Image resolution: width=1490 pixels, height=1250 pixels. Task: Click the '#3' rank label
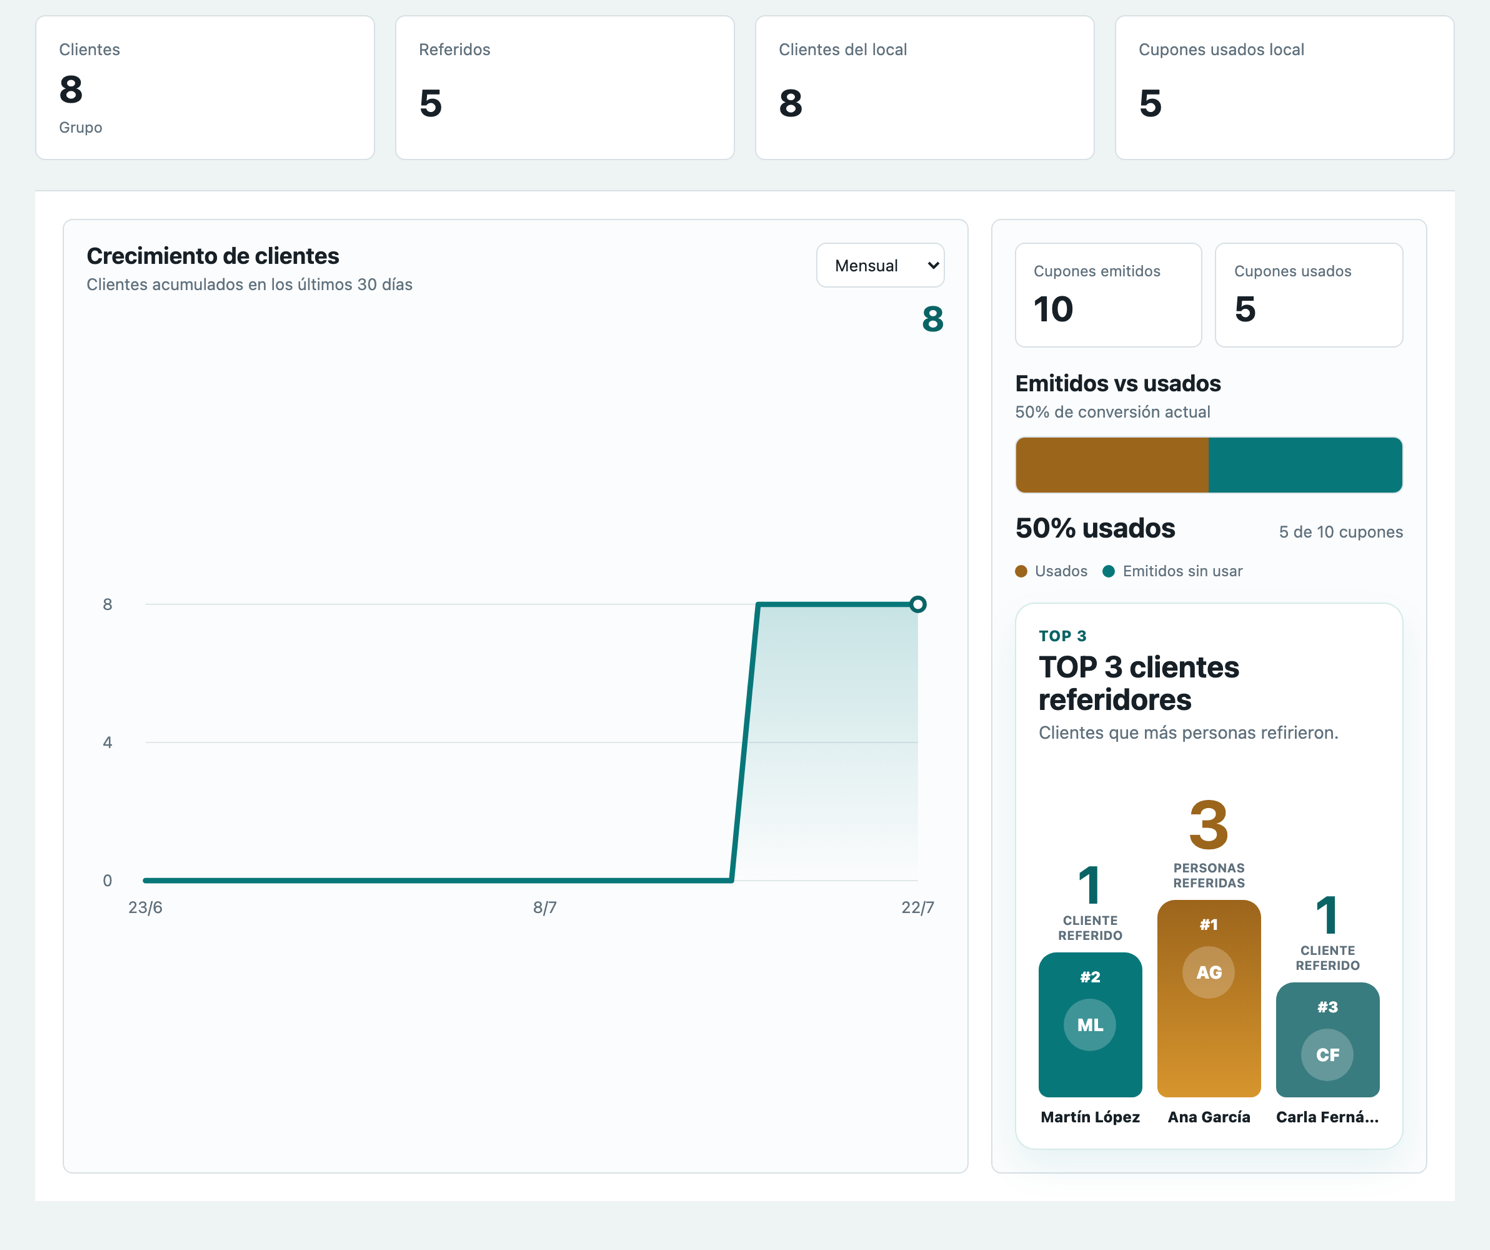coord(1328,1007)
